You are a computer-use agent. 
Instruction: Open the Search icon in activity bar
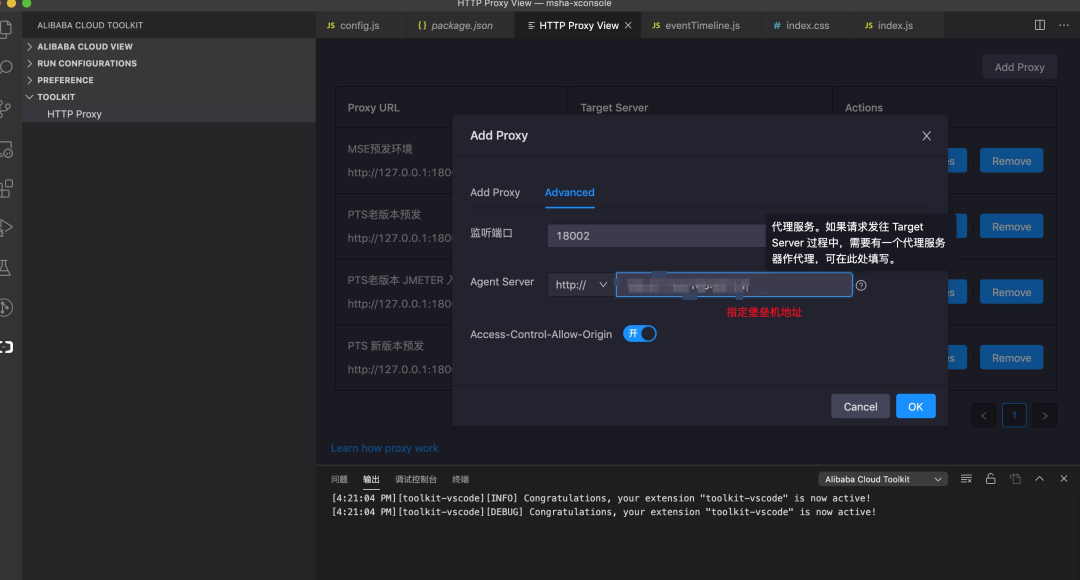coord(6,68)
